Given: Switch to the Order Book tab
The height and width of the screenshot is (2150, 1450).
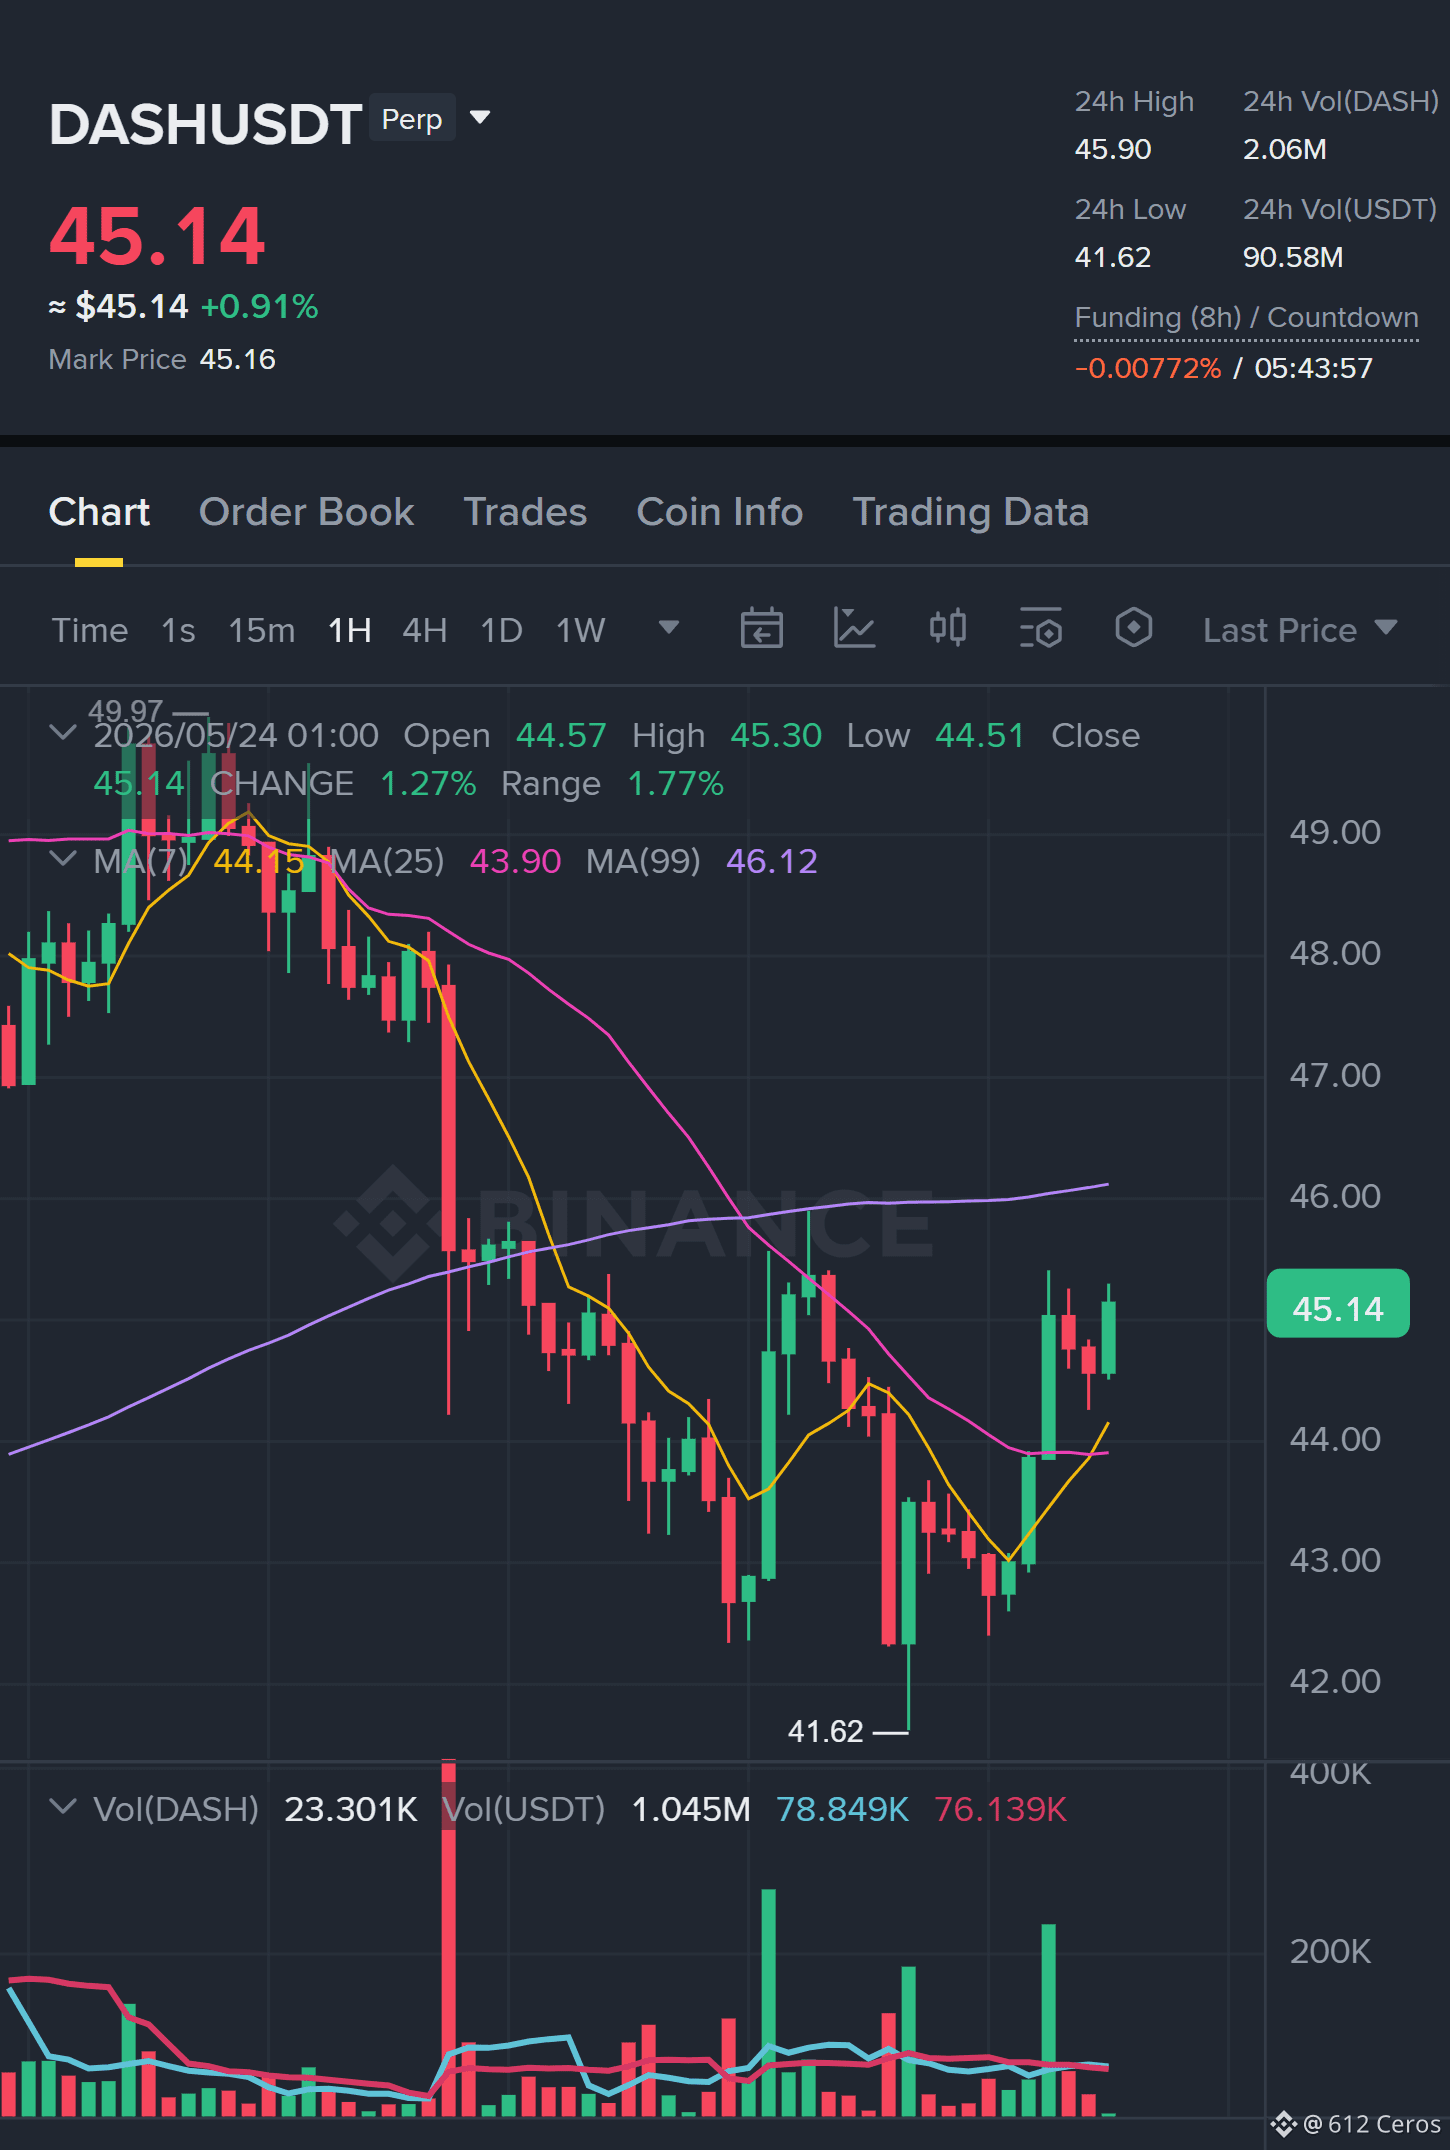Looking at the screenshot, I should click(306, 512).
